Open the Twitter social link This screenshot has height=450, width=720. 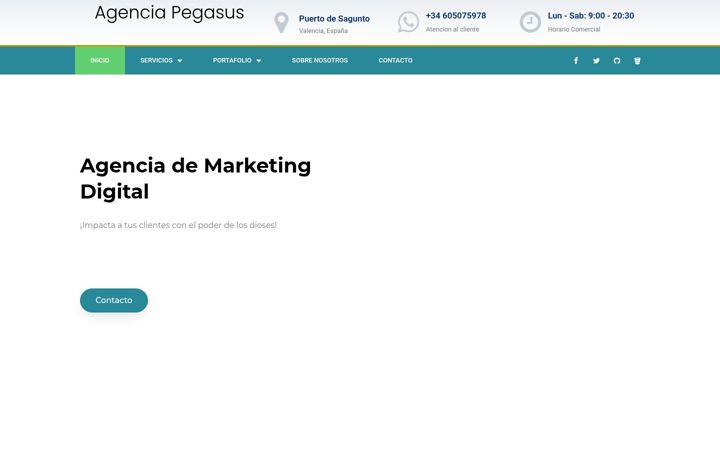(x=596, y=61)
